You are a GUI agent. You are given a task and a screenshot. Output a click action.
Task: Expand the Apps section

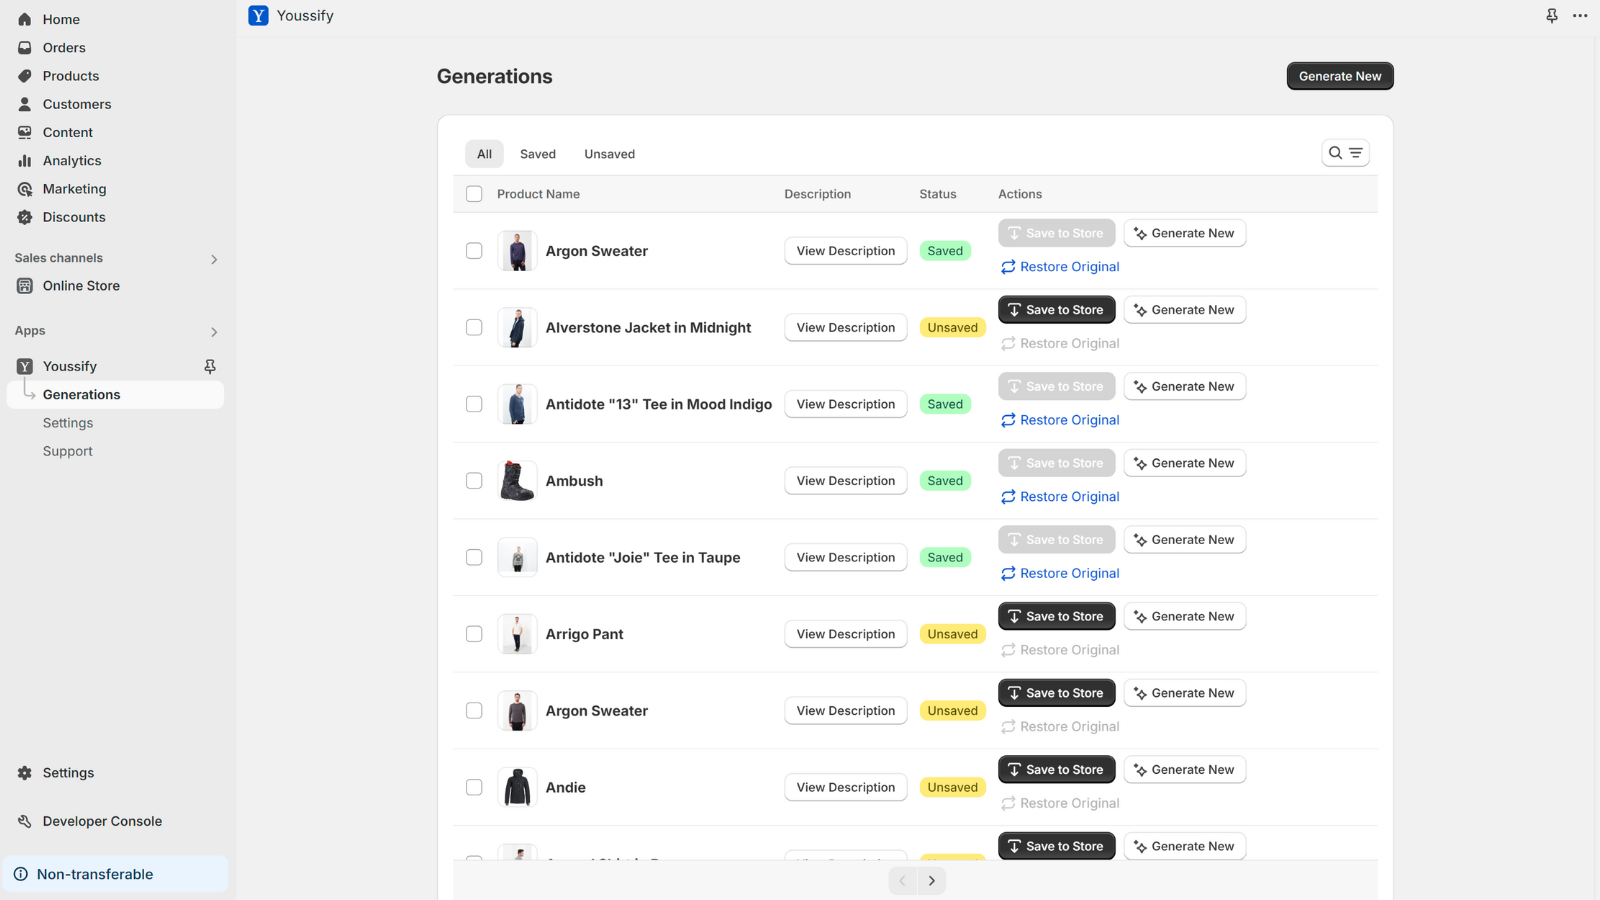coord(213,331)
